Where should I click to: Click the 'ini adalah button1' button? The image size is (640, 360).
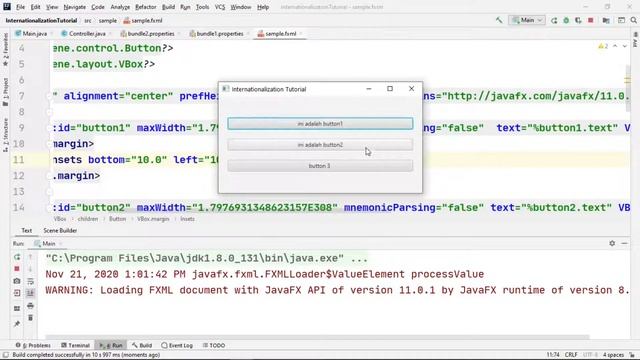[320, 124]
